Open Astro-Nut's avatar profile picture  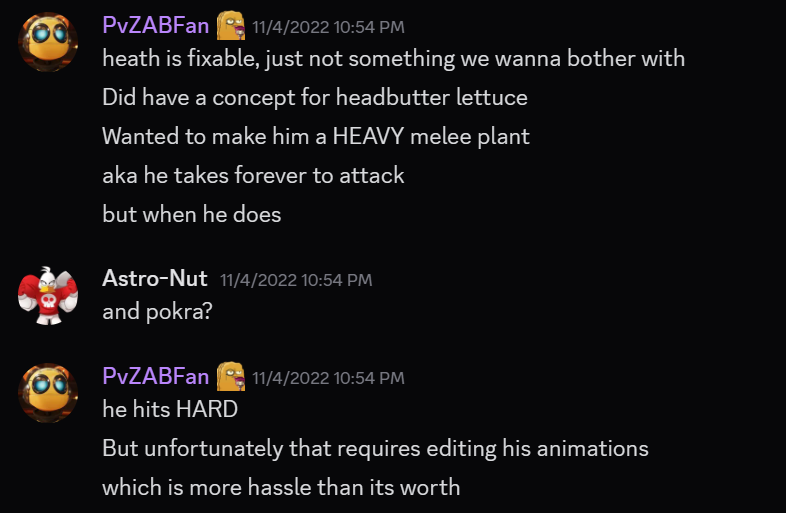[47, 295]
